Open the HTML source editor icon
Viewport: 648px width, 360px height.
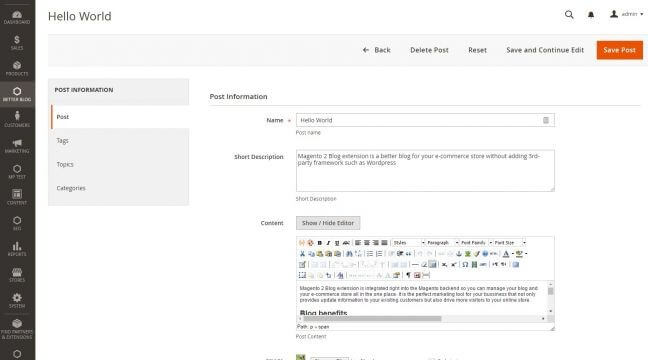[x=494, y=253]
